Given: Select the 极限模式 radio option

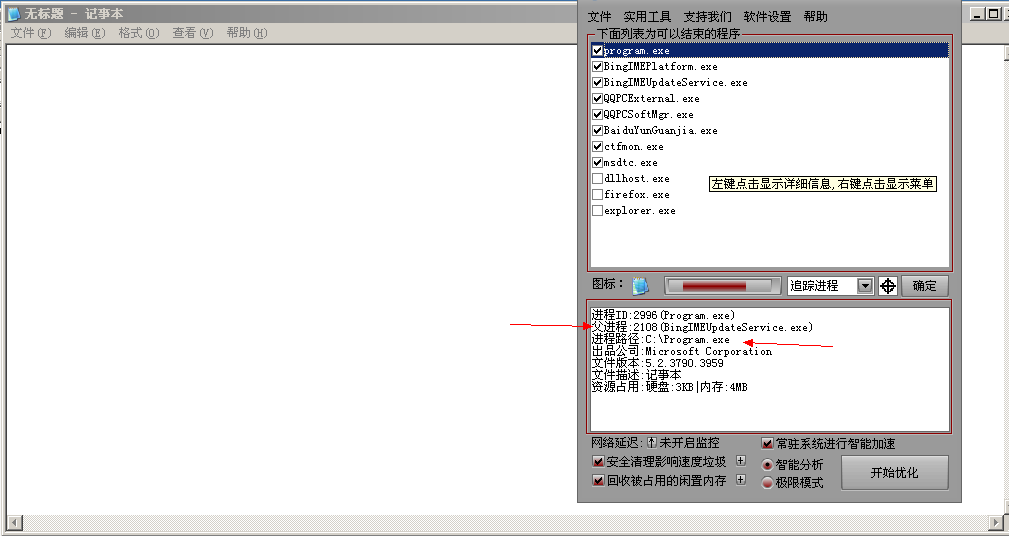Looking at the screenshot, I should 767,483.
